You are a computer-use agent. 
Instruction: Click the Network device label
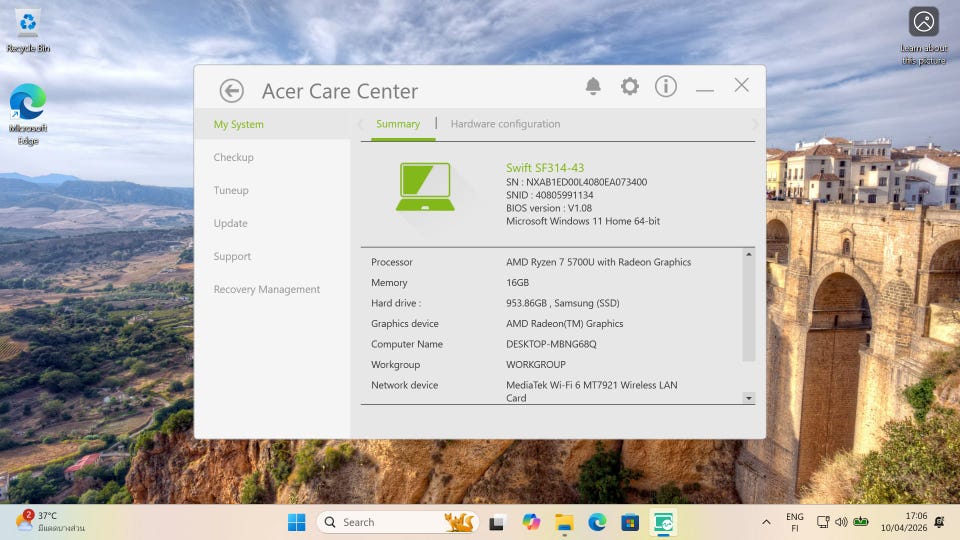pyautogui.click(x=404, y=385)
